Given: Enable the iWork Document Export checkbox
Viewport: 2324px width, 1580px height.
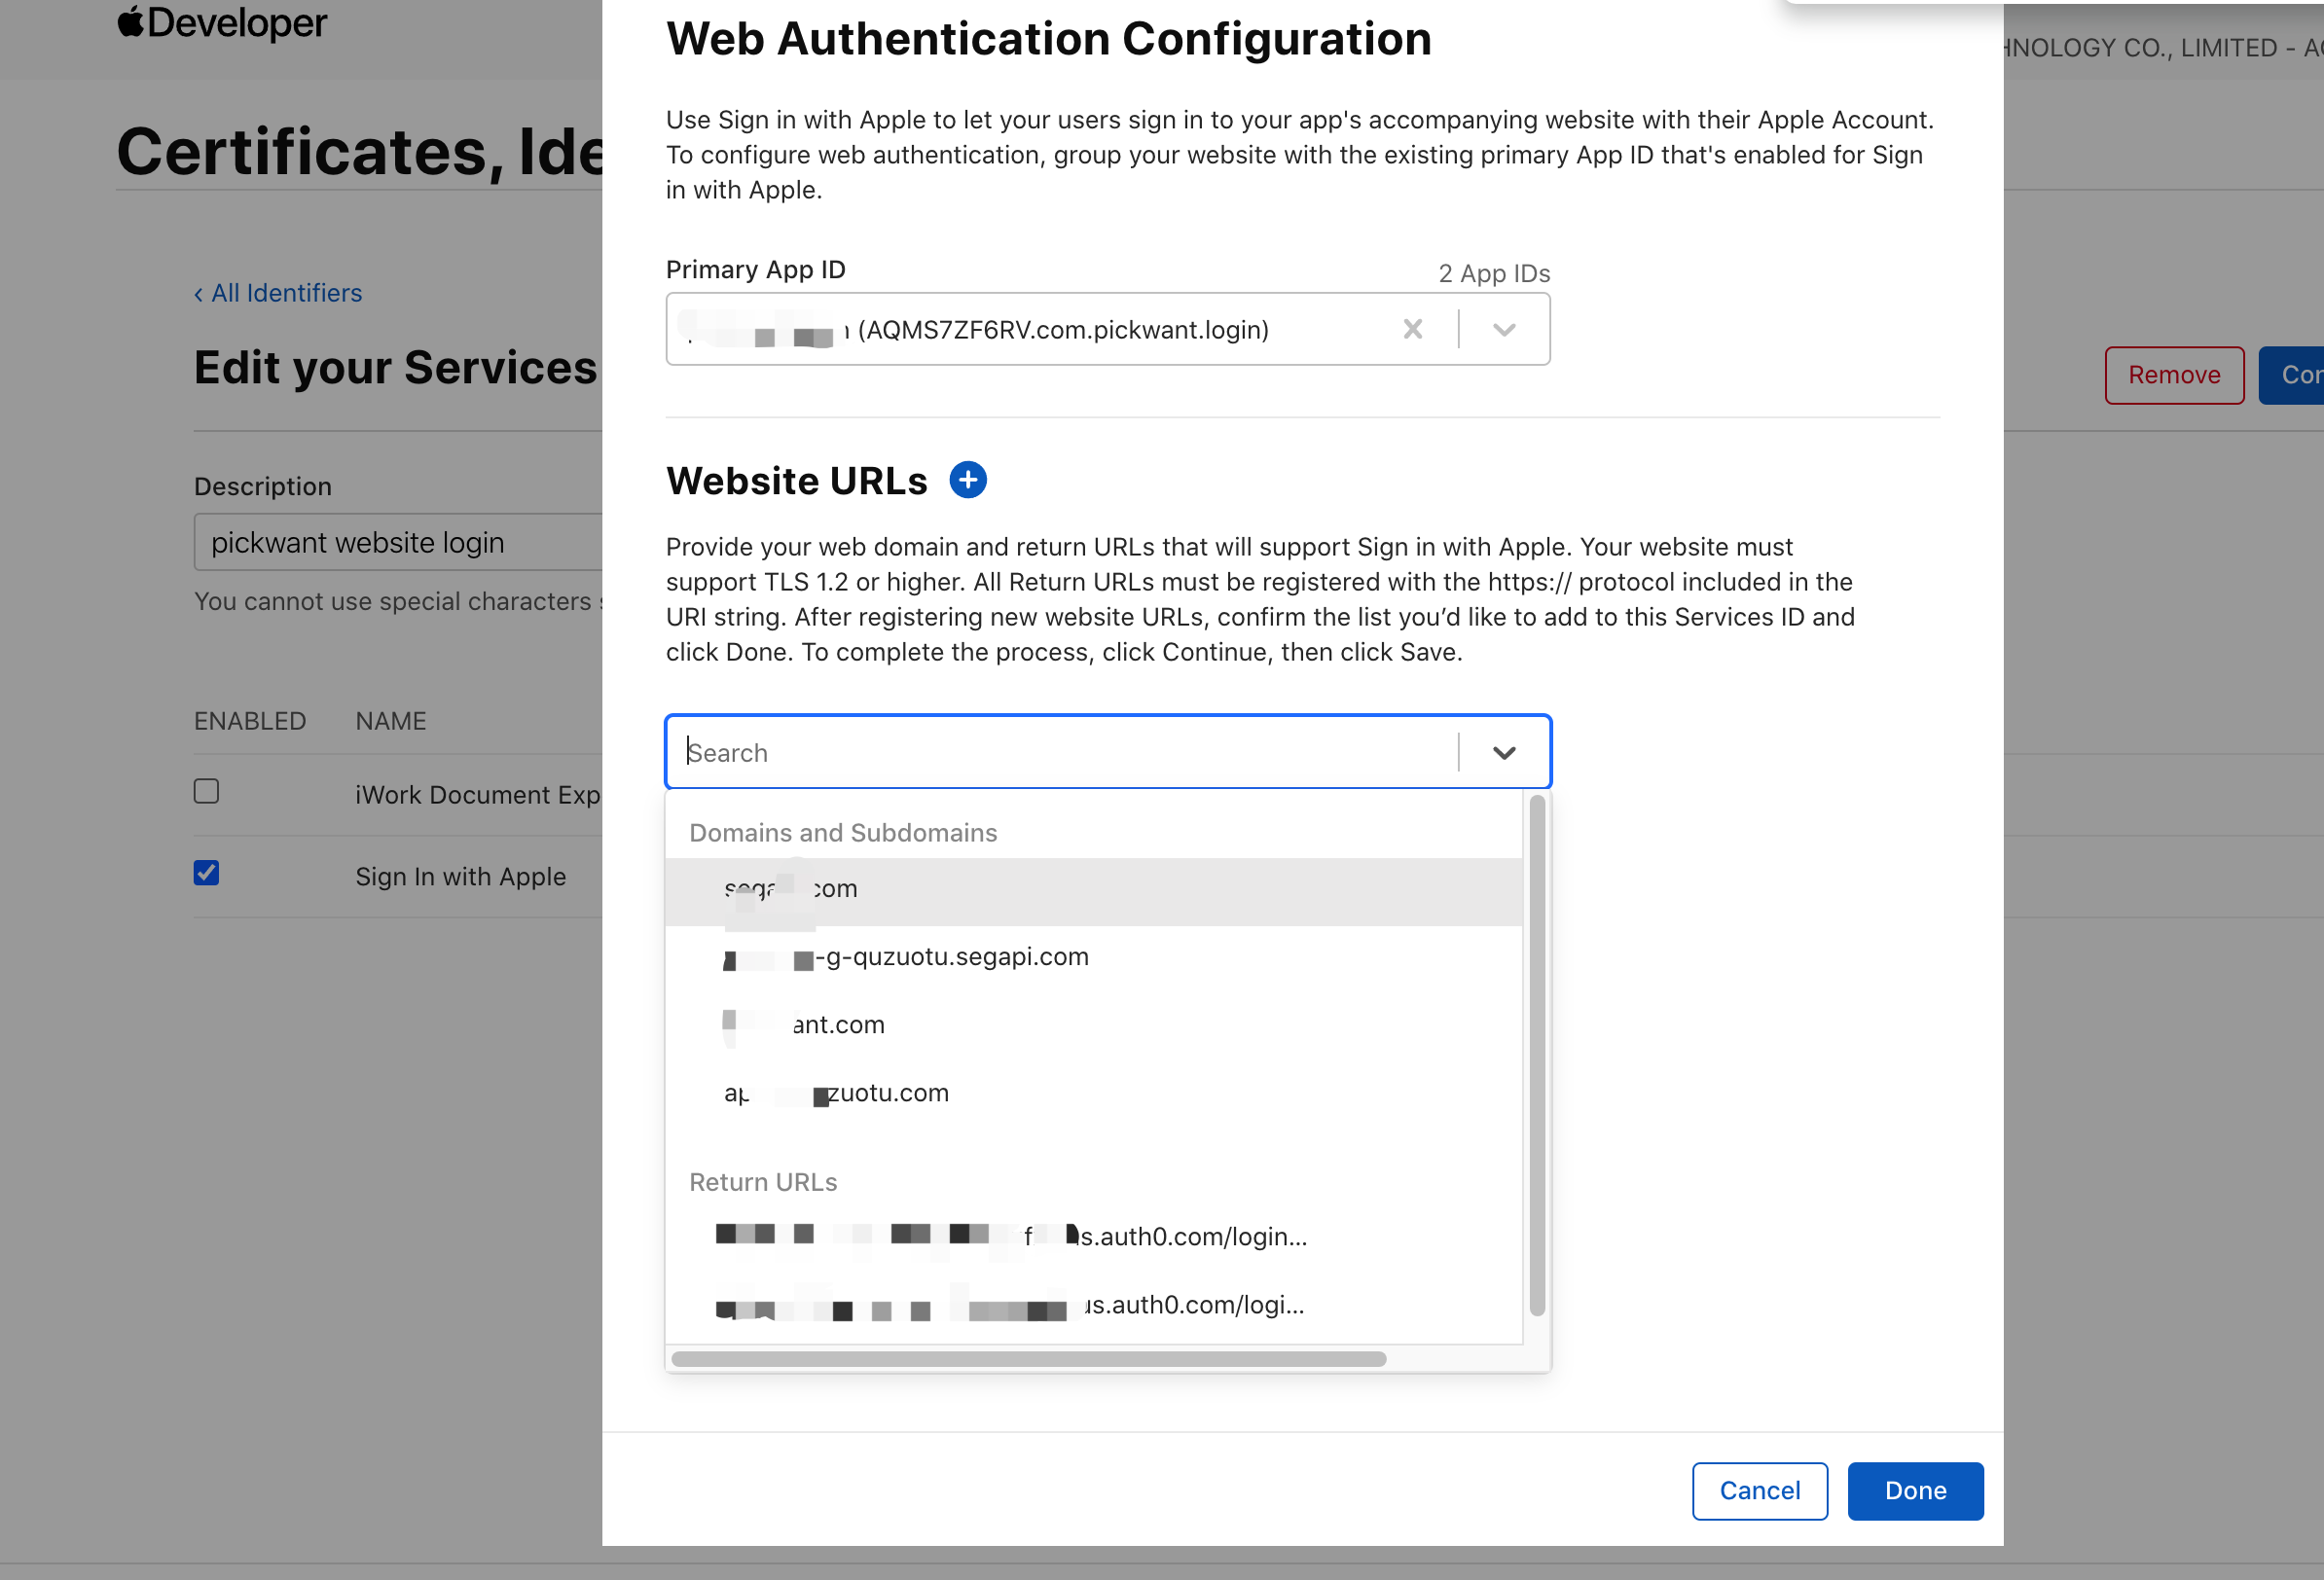Looking at the screenshot, I should click(x=206, y=791).
